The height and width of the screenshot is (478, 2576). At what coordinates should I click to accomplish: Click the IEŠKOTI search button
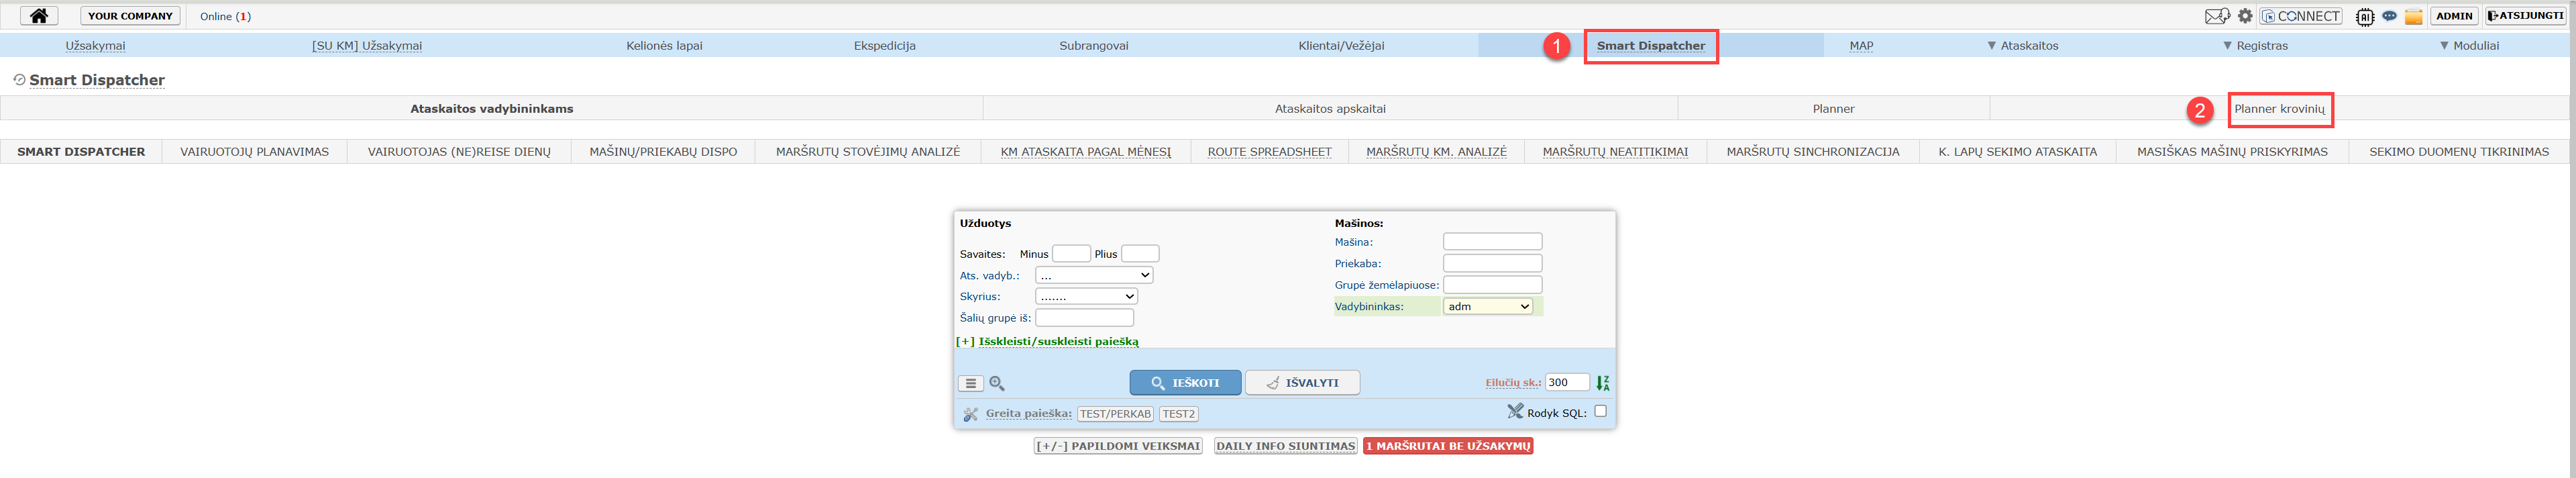1185,383
